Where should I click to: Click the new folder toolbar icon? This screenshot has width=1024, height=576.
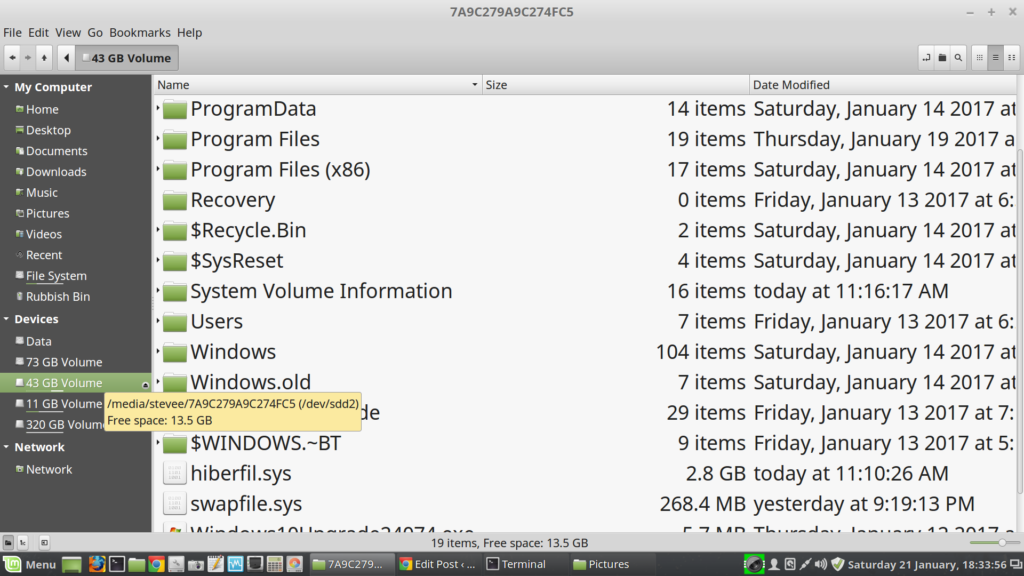coord(942,58)
